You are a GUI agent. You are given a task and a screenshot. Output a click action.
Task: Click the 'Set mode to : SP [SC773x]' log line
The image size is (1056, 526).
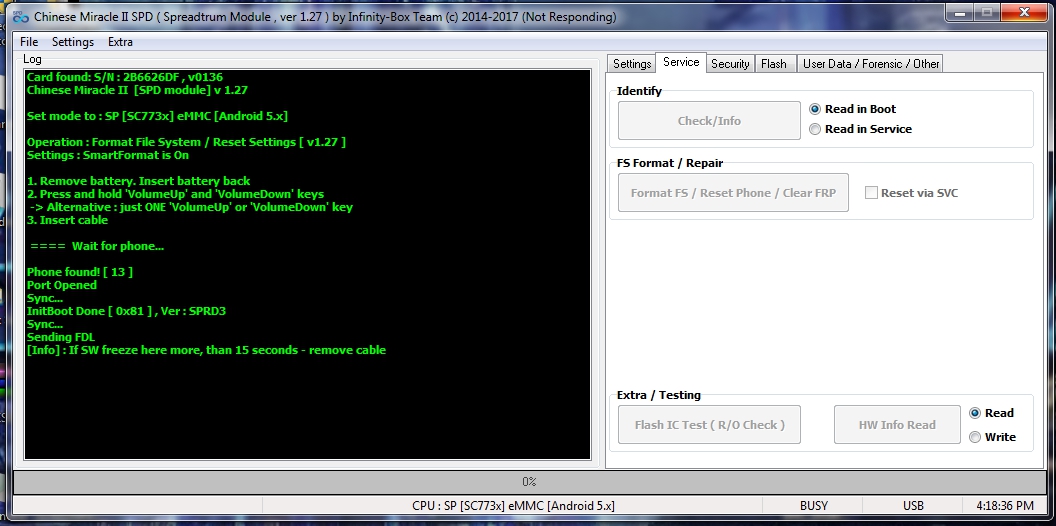[157, 116]
